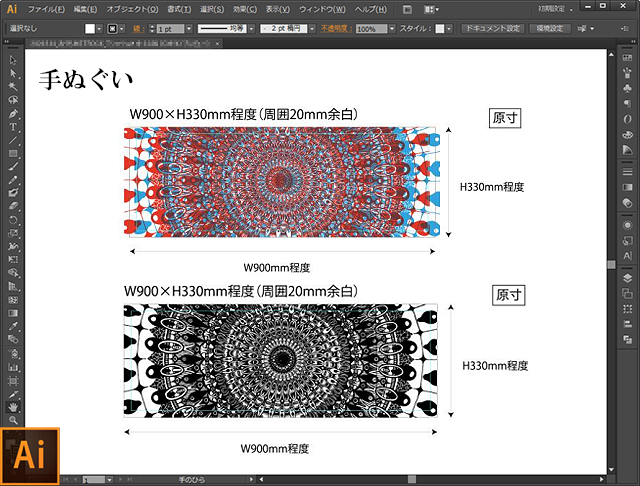Open the Layers panel icon
Image resolution: width=640 pixels, height=486 pixels.
pos(626,277)
